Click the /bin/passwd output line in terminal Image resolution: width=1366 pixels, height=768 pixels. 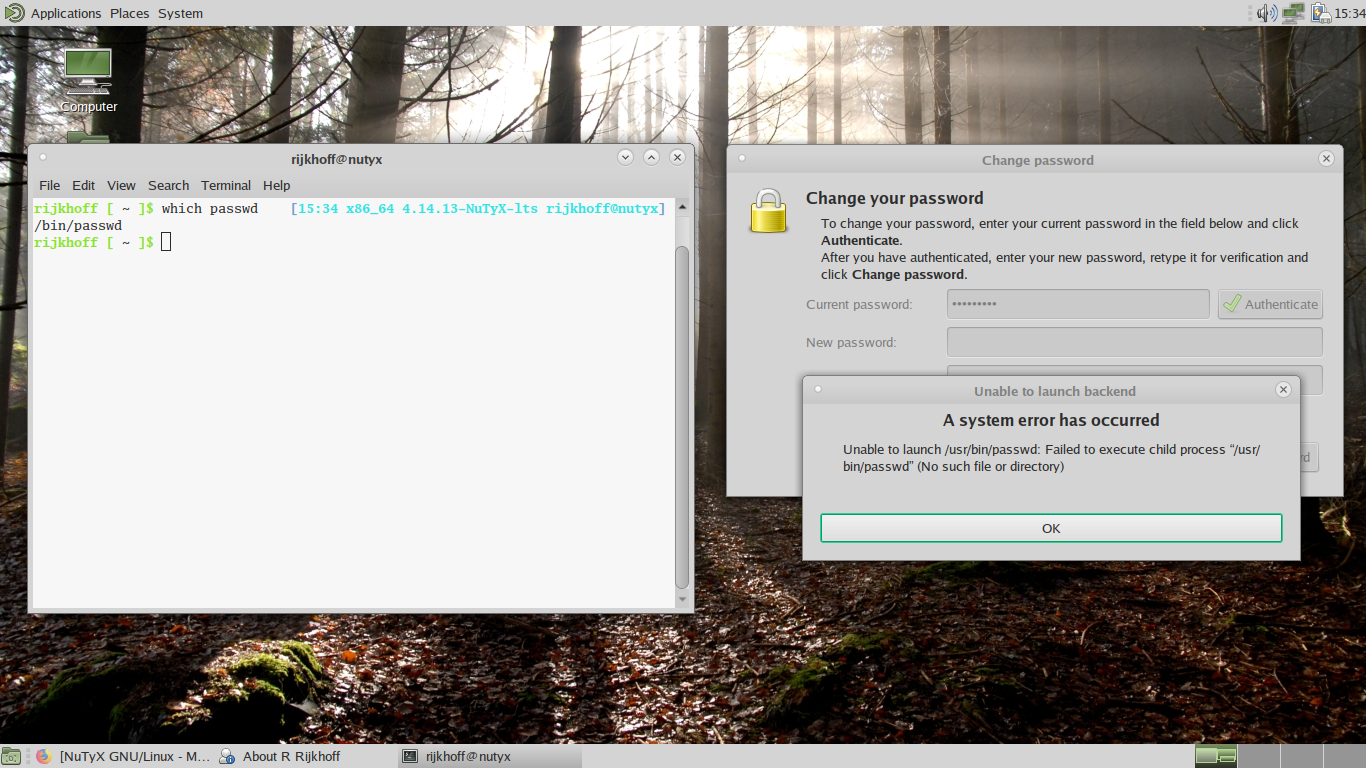point(78,226)
